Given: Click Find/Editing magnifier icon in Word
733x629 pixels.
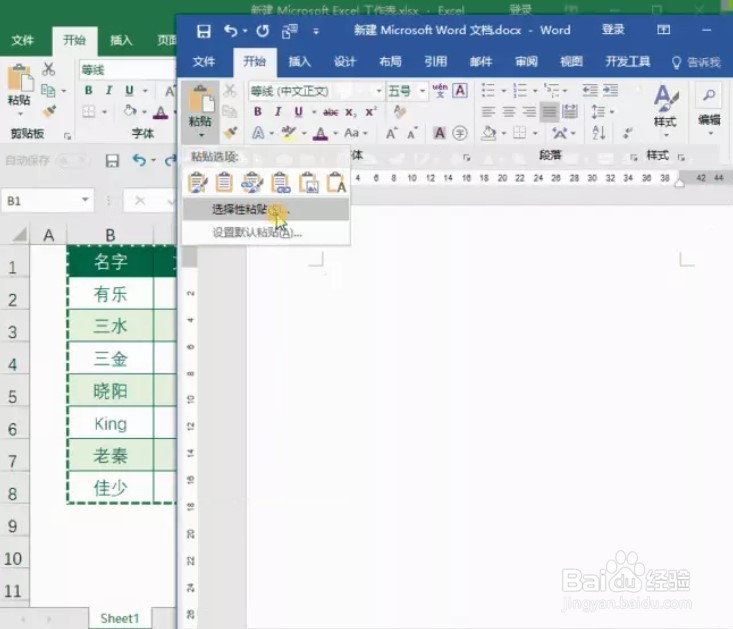Looking at the screenshot, I should pyautogui.click(x=709, y=96).
